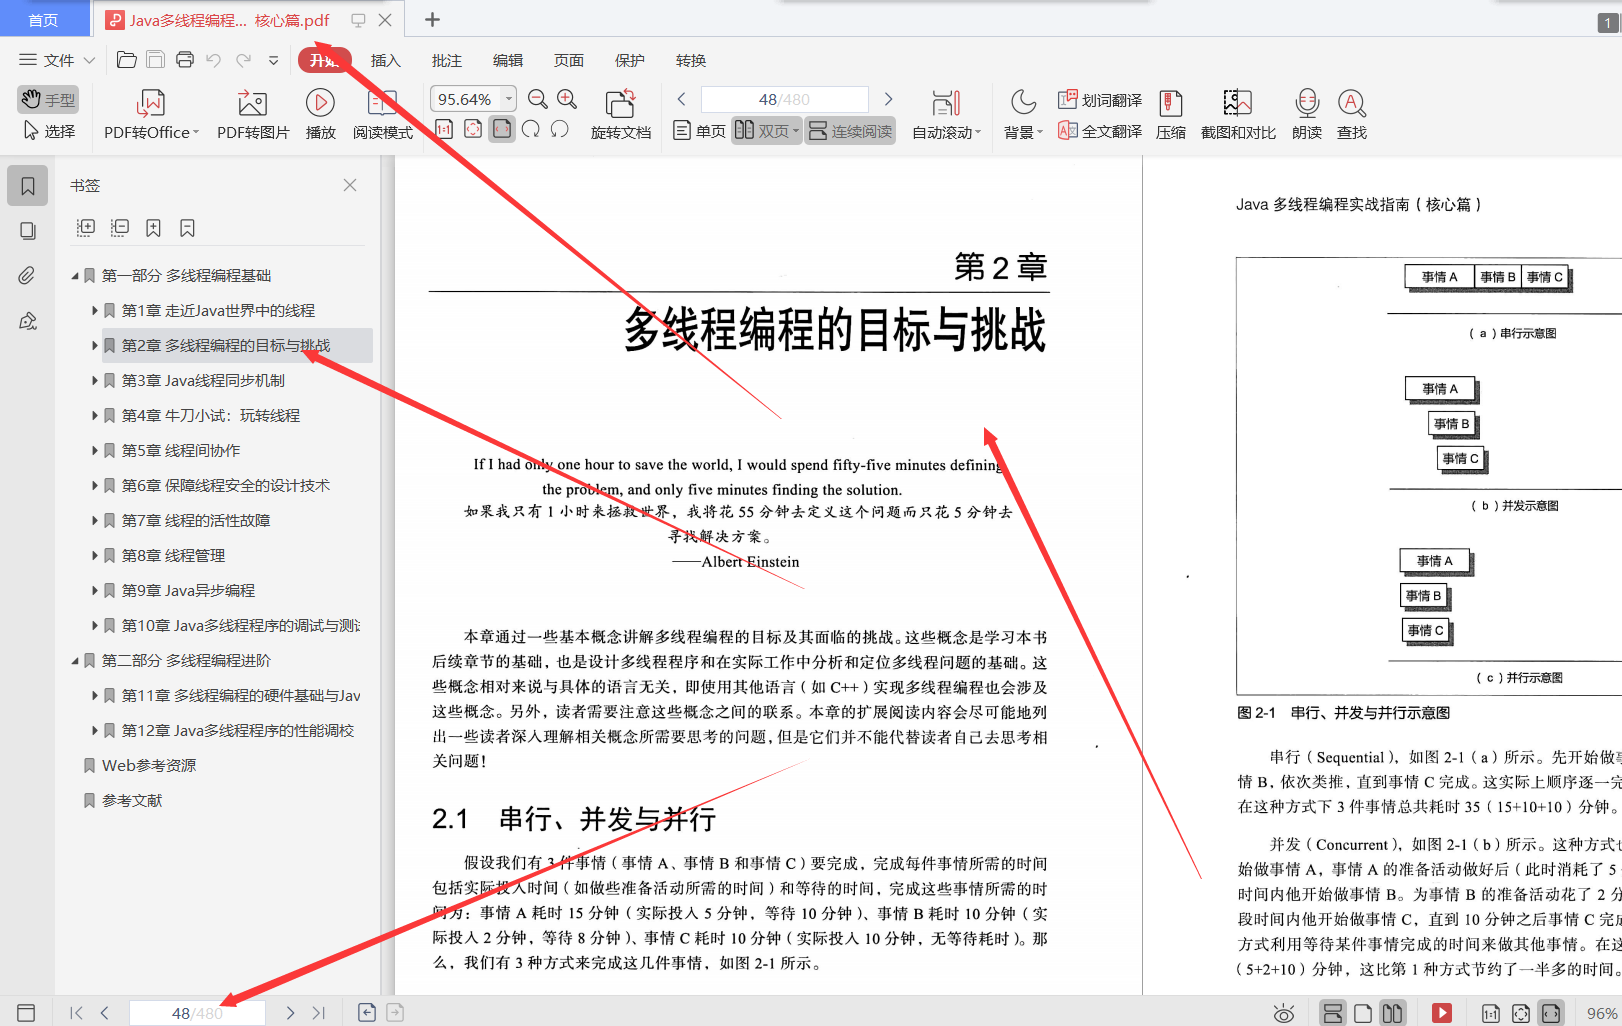The width and height of the screenshot is (1622, 1026).
Task: Rotate view clockwise using the toolbar icon
Action: pyautogui.click(x=531, y=129)
